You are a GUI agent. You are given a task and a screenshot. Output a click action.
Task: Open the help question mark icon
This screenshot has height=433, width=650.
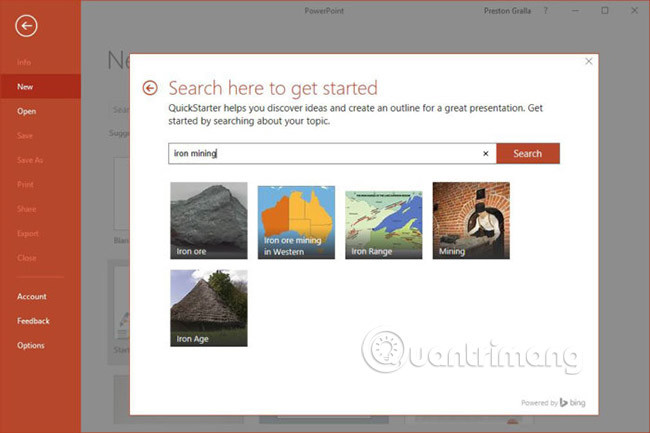click(546, 11)
